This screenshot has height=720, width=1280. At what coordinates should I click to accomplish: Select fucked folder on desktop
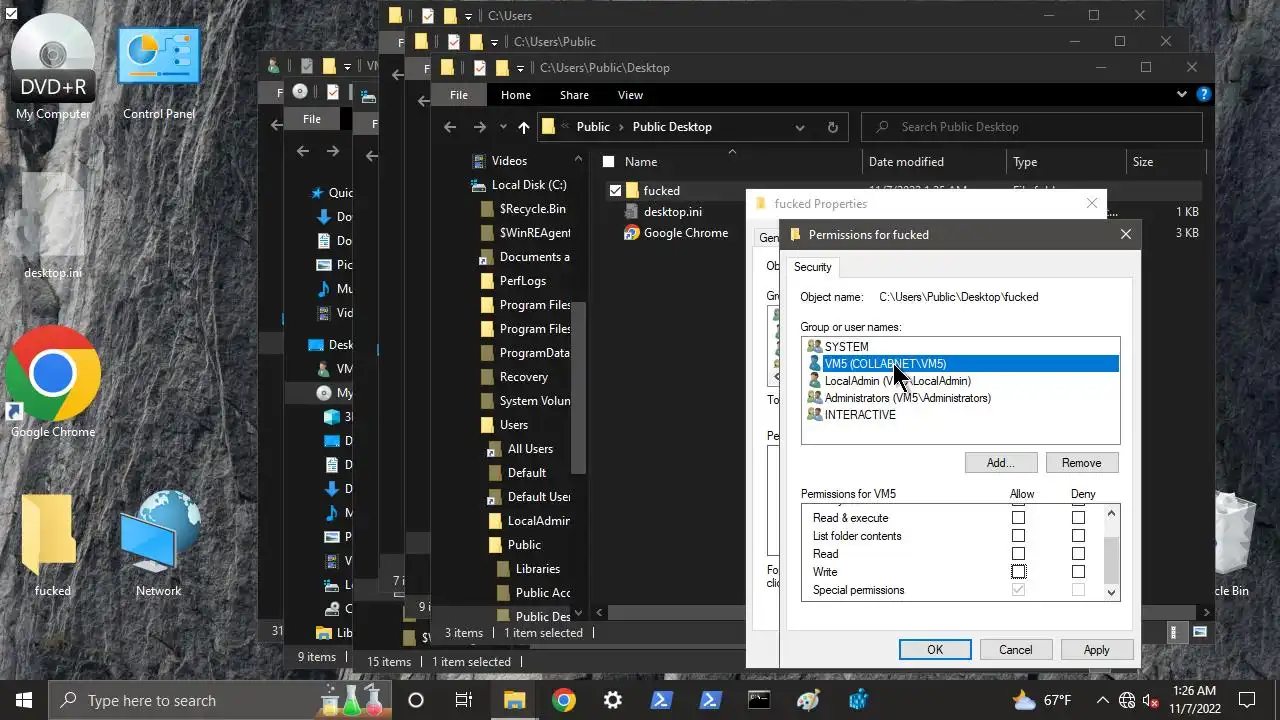point(52,545)
